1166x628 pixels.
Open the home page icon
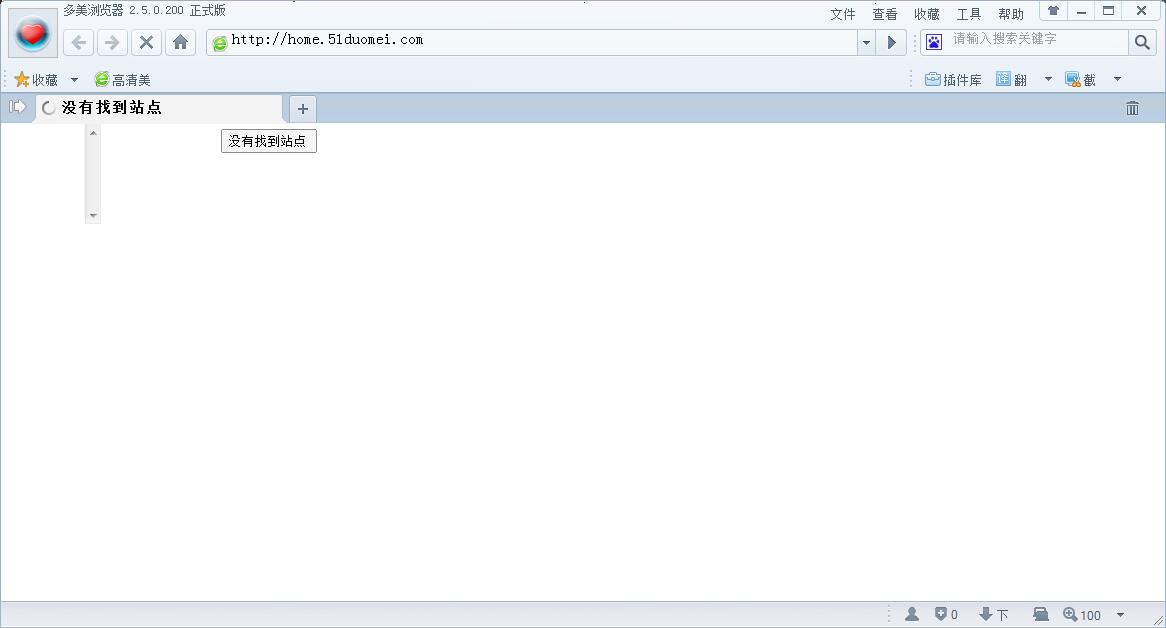tap(181, 42)
